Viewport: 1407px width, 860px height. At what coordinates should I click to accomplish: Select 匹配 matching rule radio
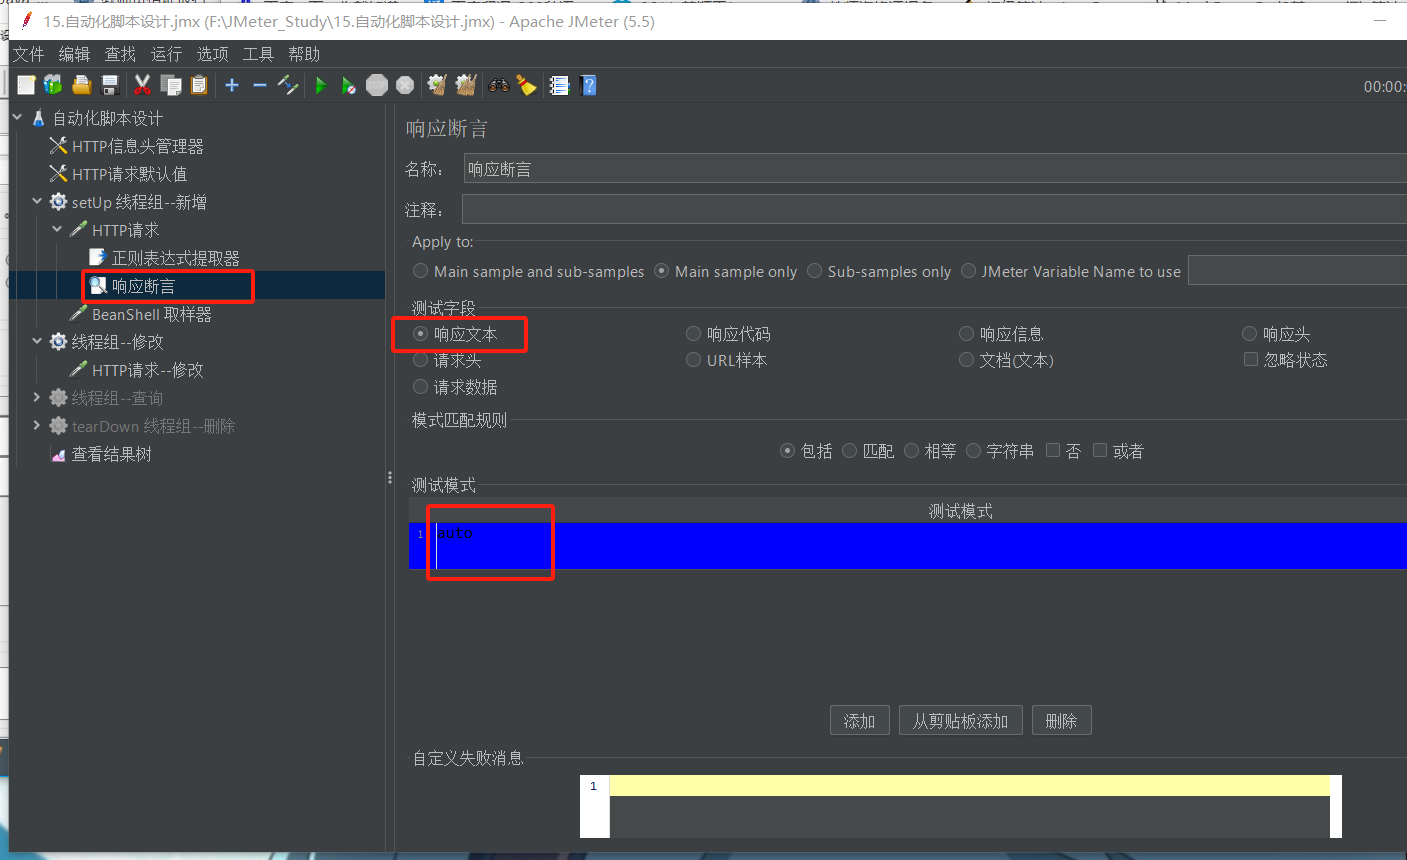(x=850, y=451)
